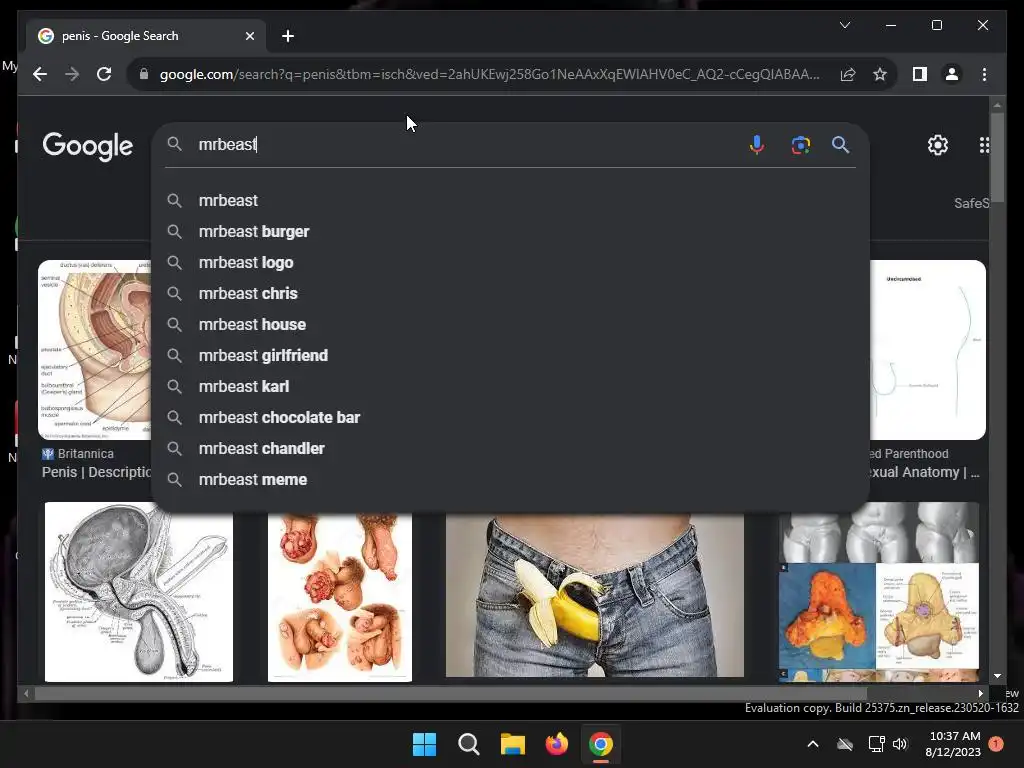Click the cloud sync tray icon

point(845,744)
